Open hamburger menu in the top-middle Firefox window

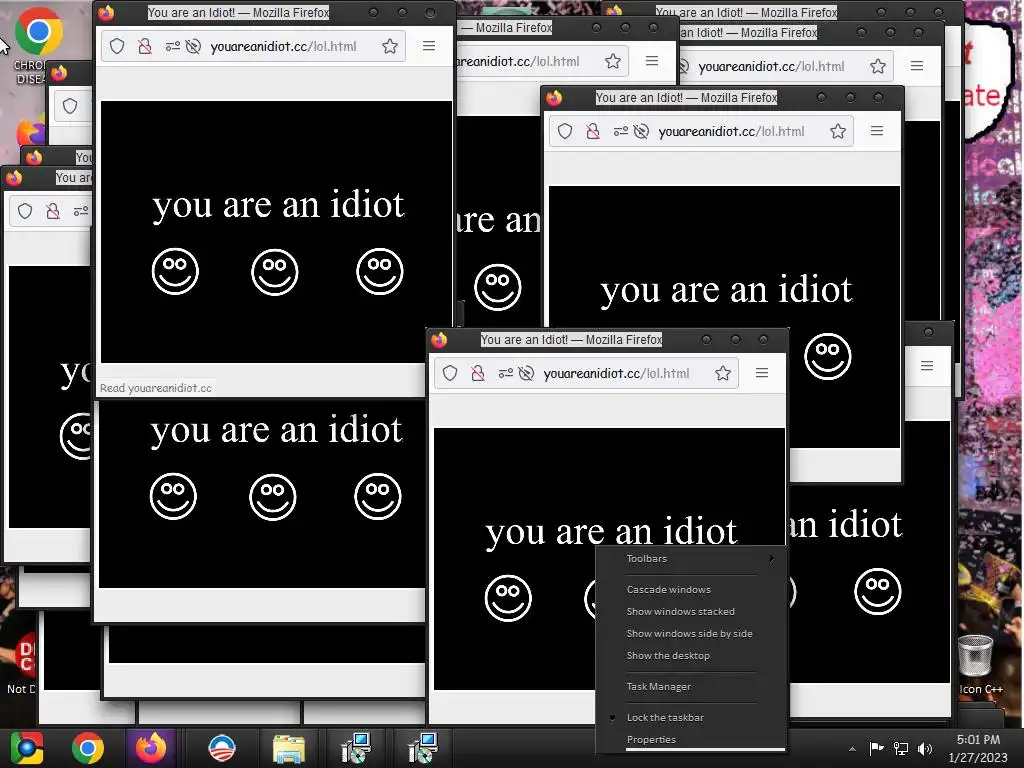[x=652, y=61]
